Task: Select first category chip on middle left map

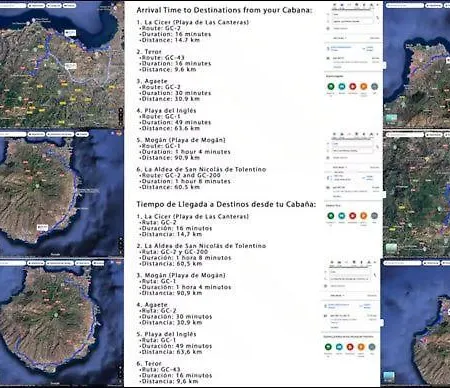Action: (36, 134)
